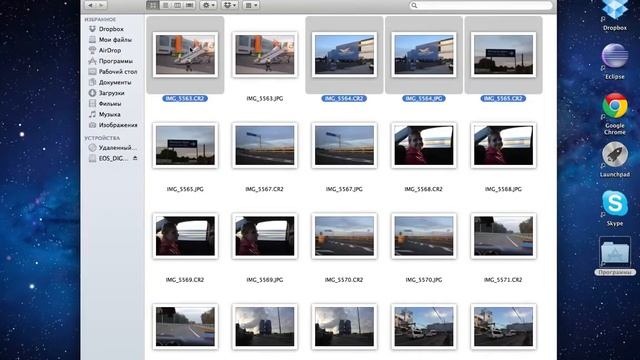Click the IMG_5565.CR2 file name label
640x360 pixels.
pyautogui.click(x=503, y=98)
